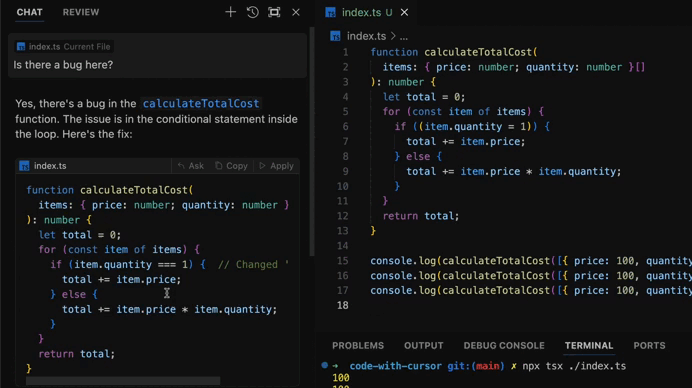Click TypeScript icon in code block header
This screenshot has height=388, width=692.
click(x=24, y=166)
